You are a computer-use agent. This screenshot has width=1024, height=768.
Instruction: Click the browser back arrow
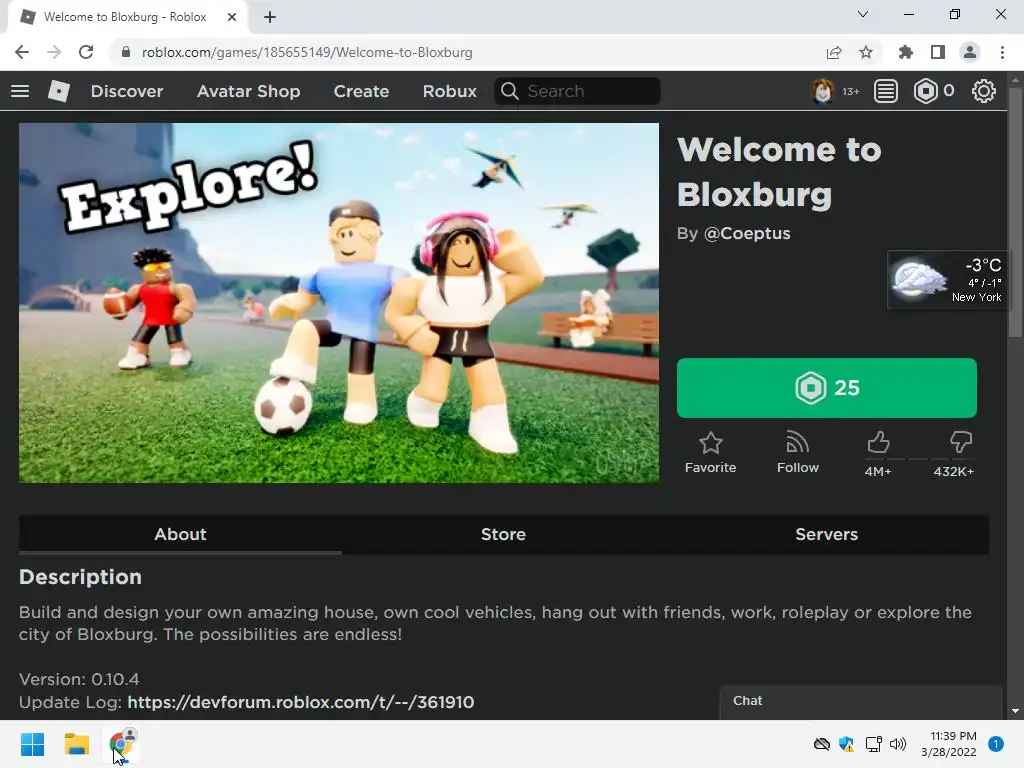click(x=22, y=52)
